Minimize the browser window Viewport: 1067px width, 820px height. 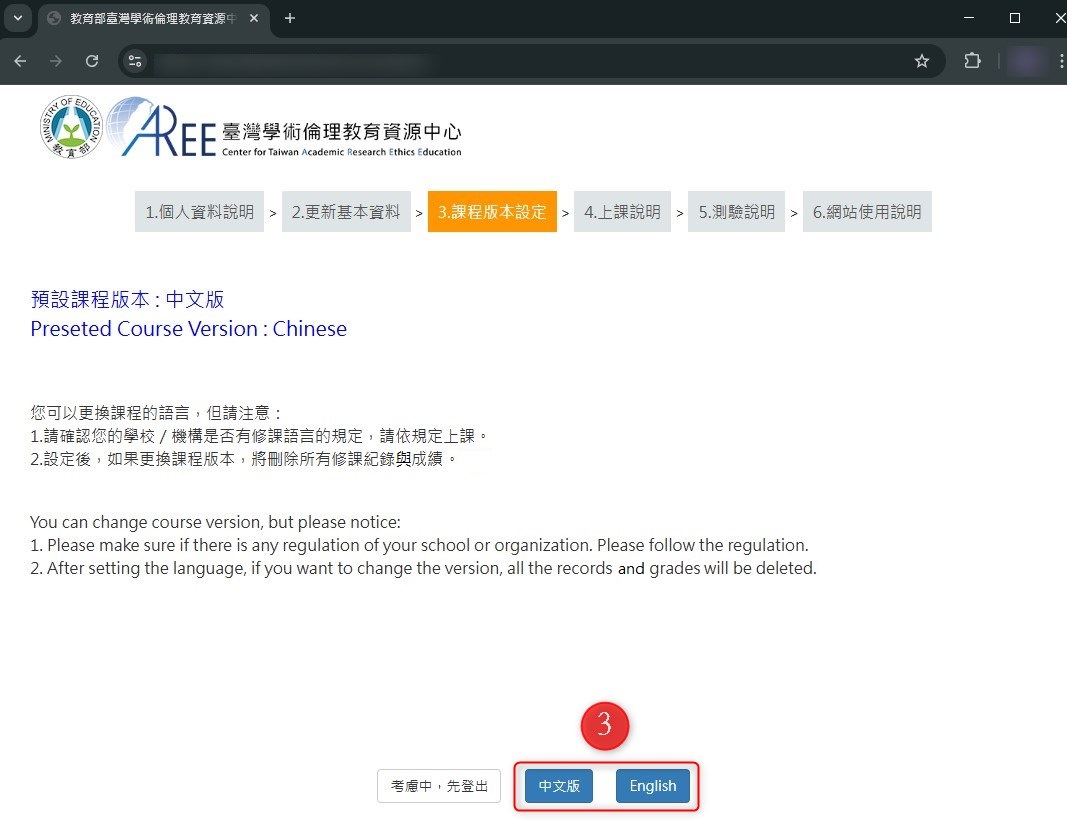(x=969, y=18)
